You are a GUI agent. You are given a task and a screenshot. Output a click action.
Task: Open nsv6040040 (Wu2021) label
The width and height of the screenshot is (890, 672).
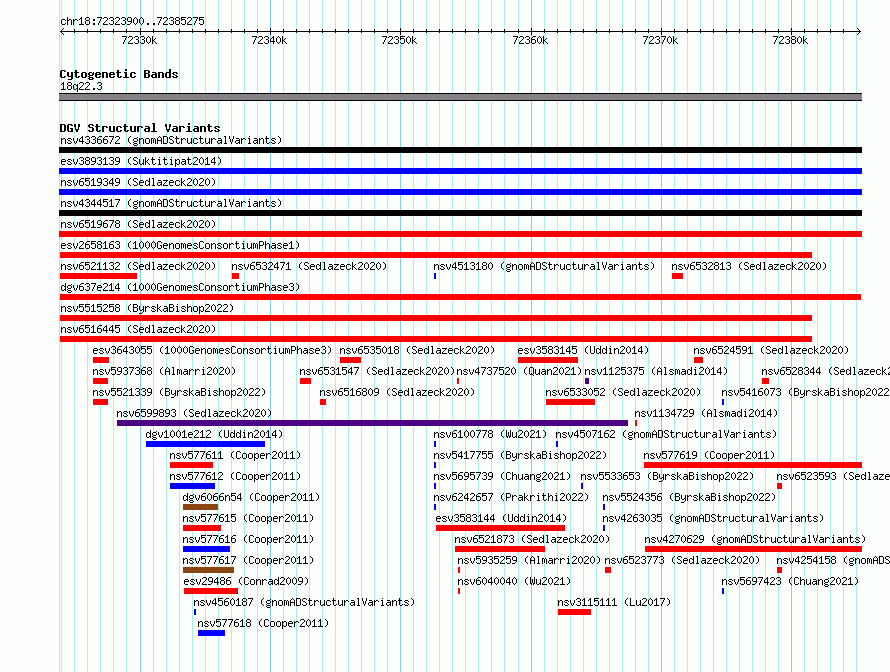pos(514,581)
